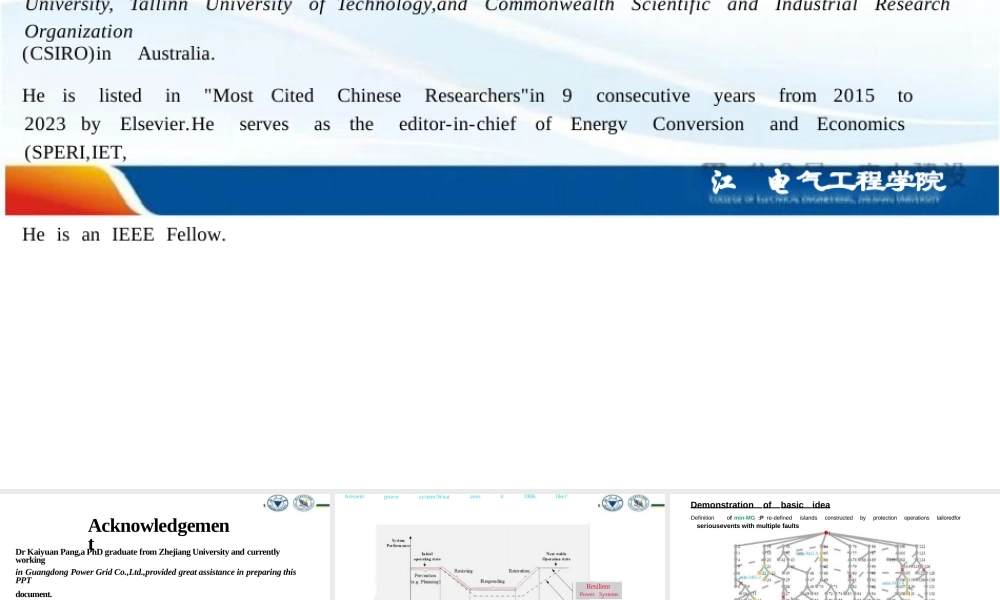Viewport: 1000px width, 600px height.
Task: Open the resilience curve diagram slide thumbnail
Action: (x=500, y=546)
